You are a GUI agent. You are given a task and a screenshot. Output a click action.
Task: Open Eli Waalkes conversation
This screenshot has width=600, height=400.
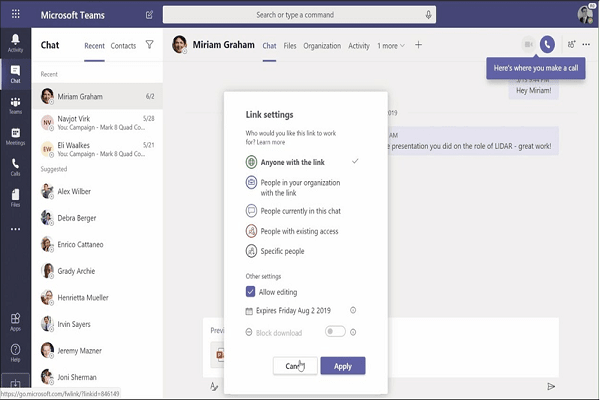click(x=98, y=149)
